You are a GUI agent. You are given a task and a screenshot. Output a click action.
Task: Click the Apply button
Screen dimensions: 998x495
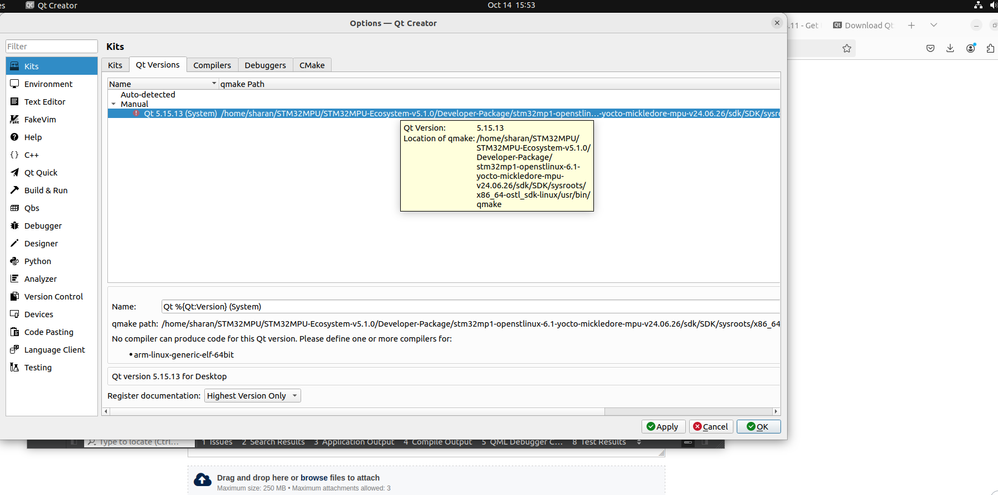coord(663,427)
